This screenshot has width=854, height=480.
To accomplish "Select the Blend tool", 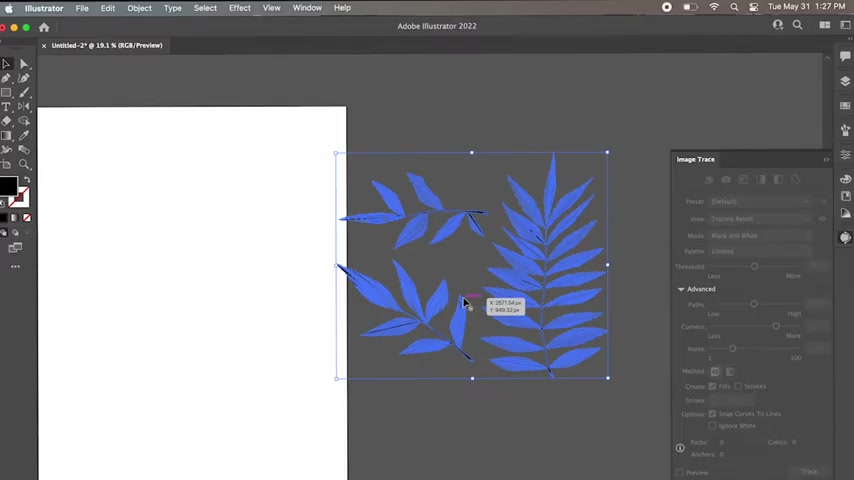I will 24,150.
